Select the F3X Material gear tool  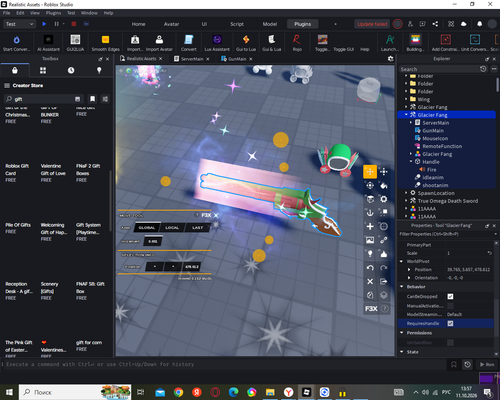[384, 199]
